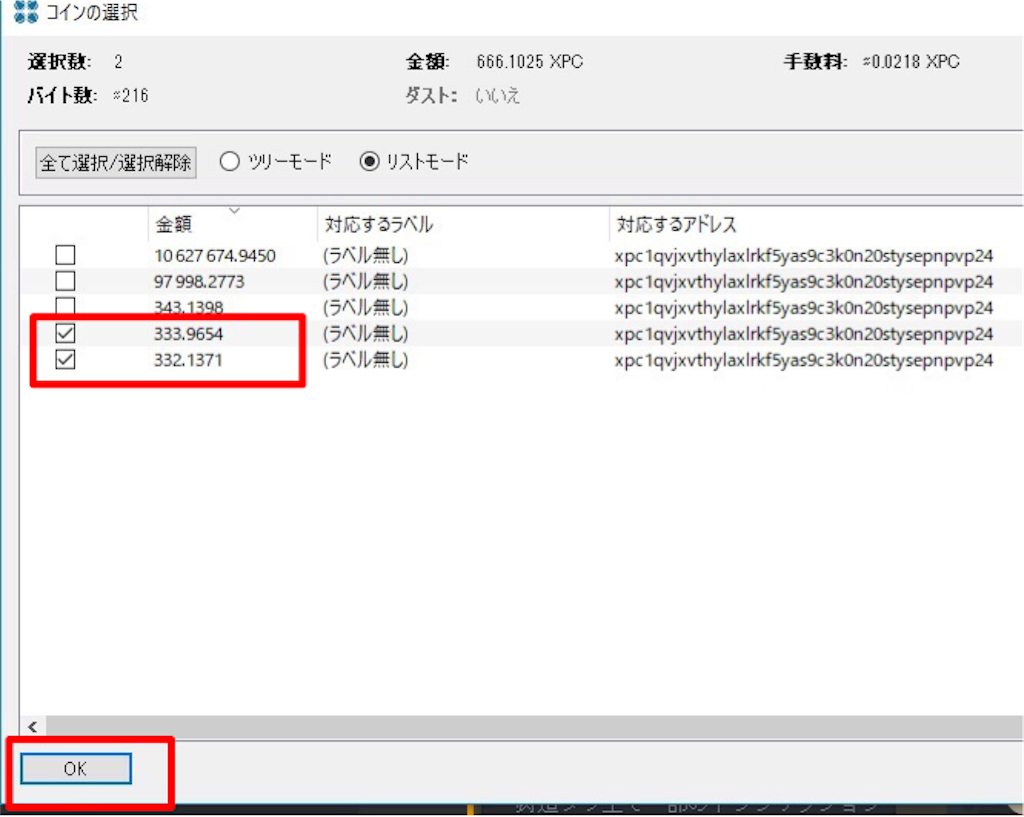Click the 666.1025 XPC amount value
The width and height of the screenshot is (1024, 817).
pos(529,61)
